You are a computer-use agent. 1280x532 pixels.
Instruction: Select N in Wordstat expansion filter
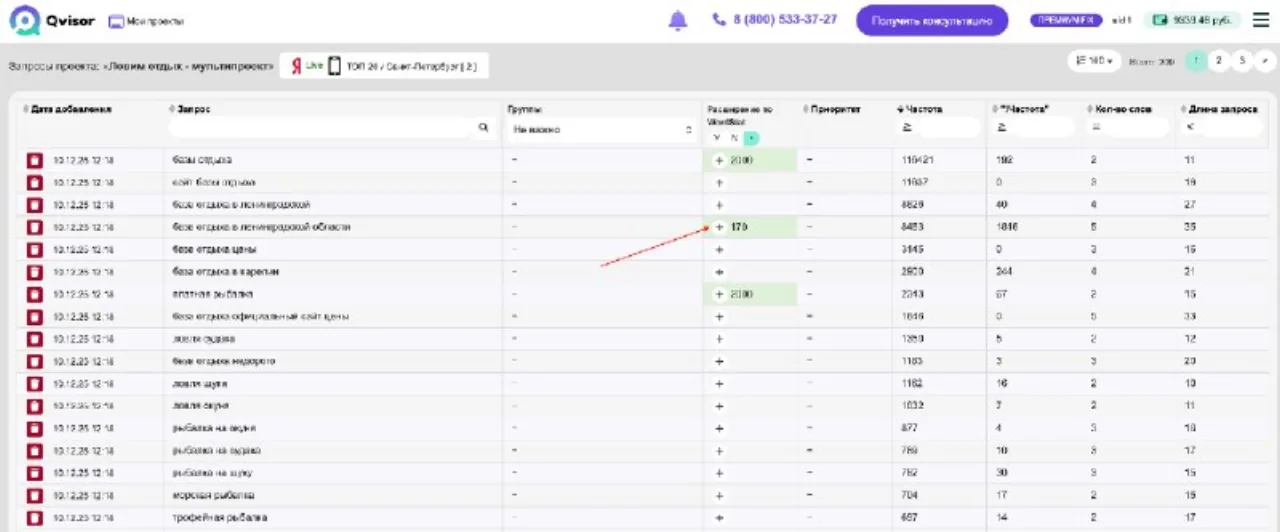tap(734, 138)
